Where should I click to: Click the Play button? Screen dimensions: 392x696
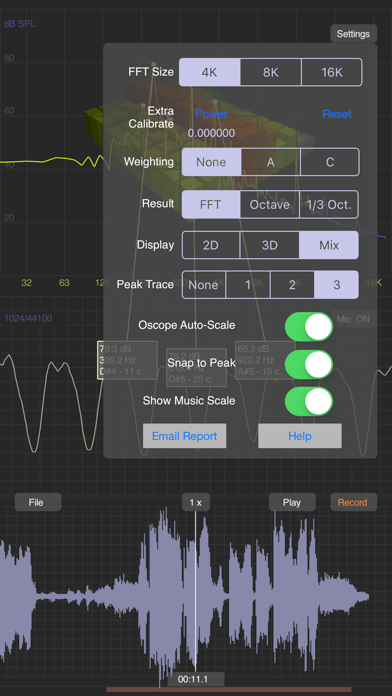pos(292,502)
